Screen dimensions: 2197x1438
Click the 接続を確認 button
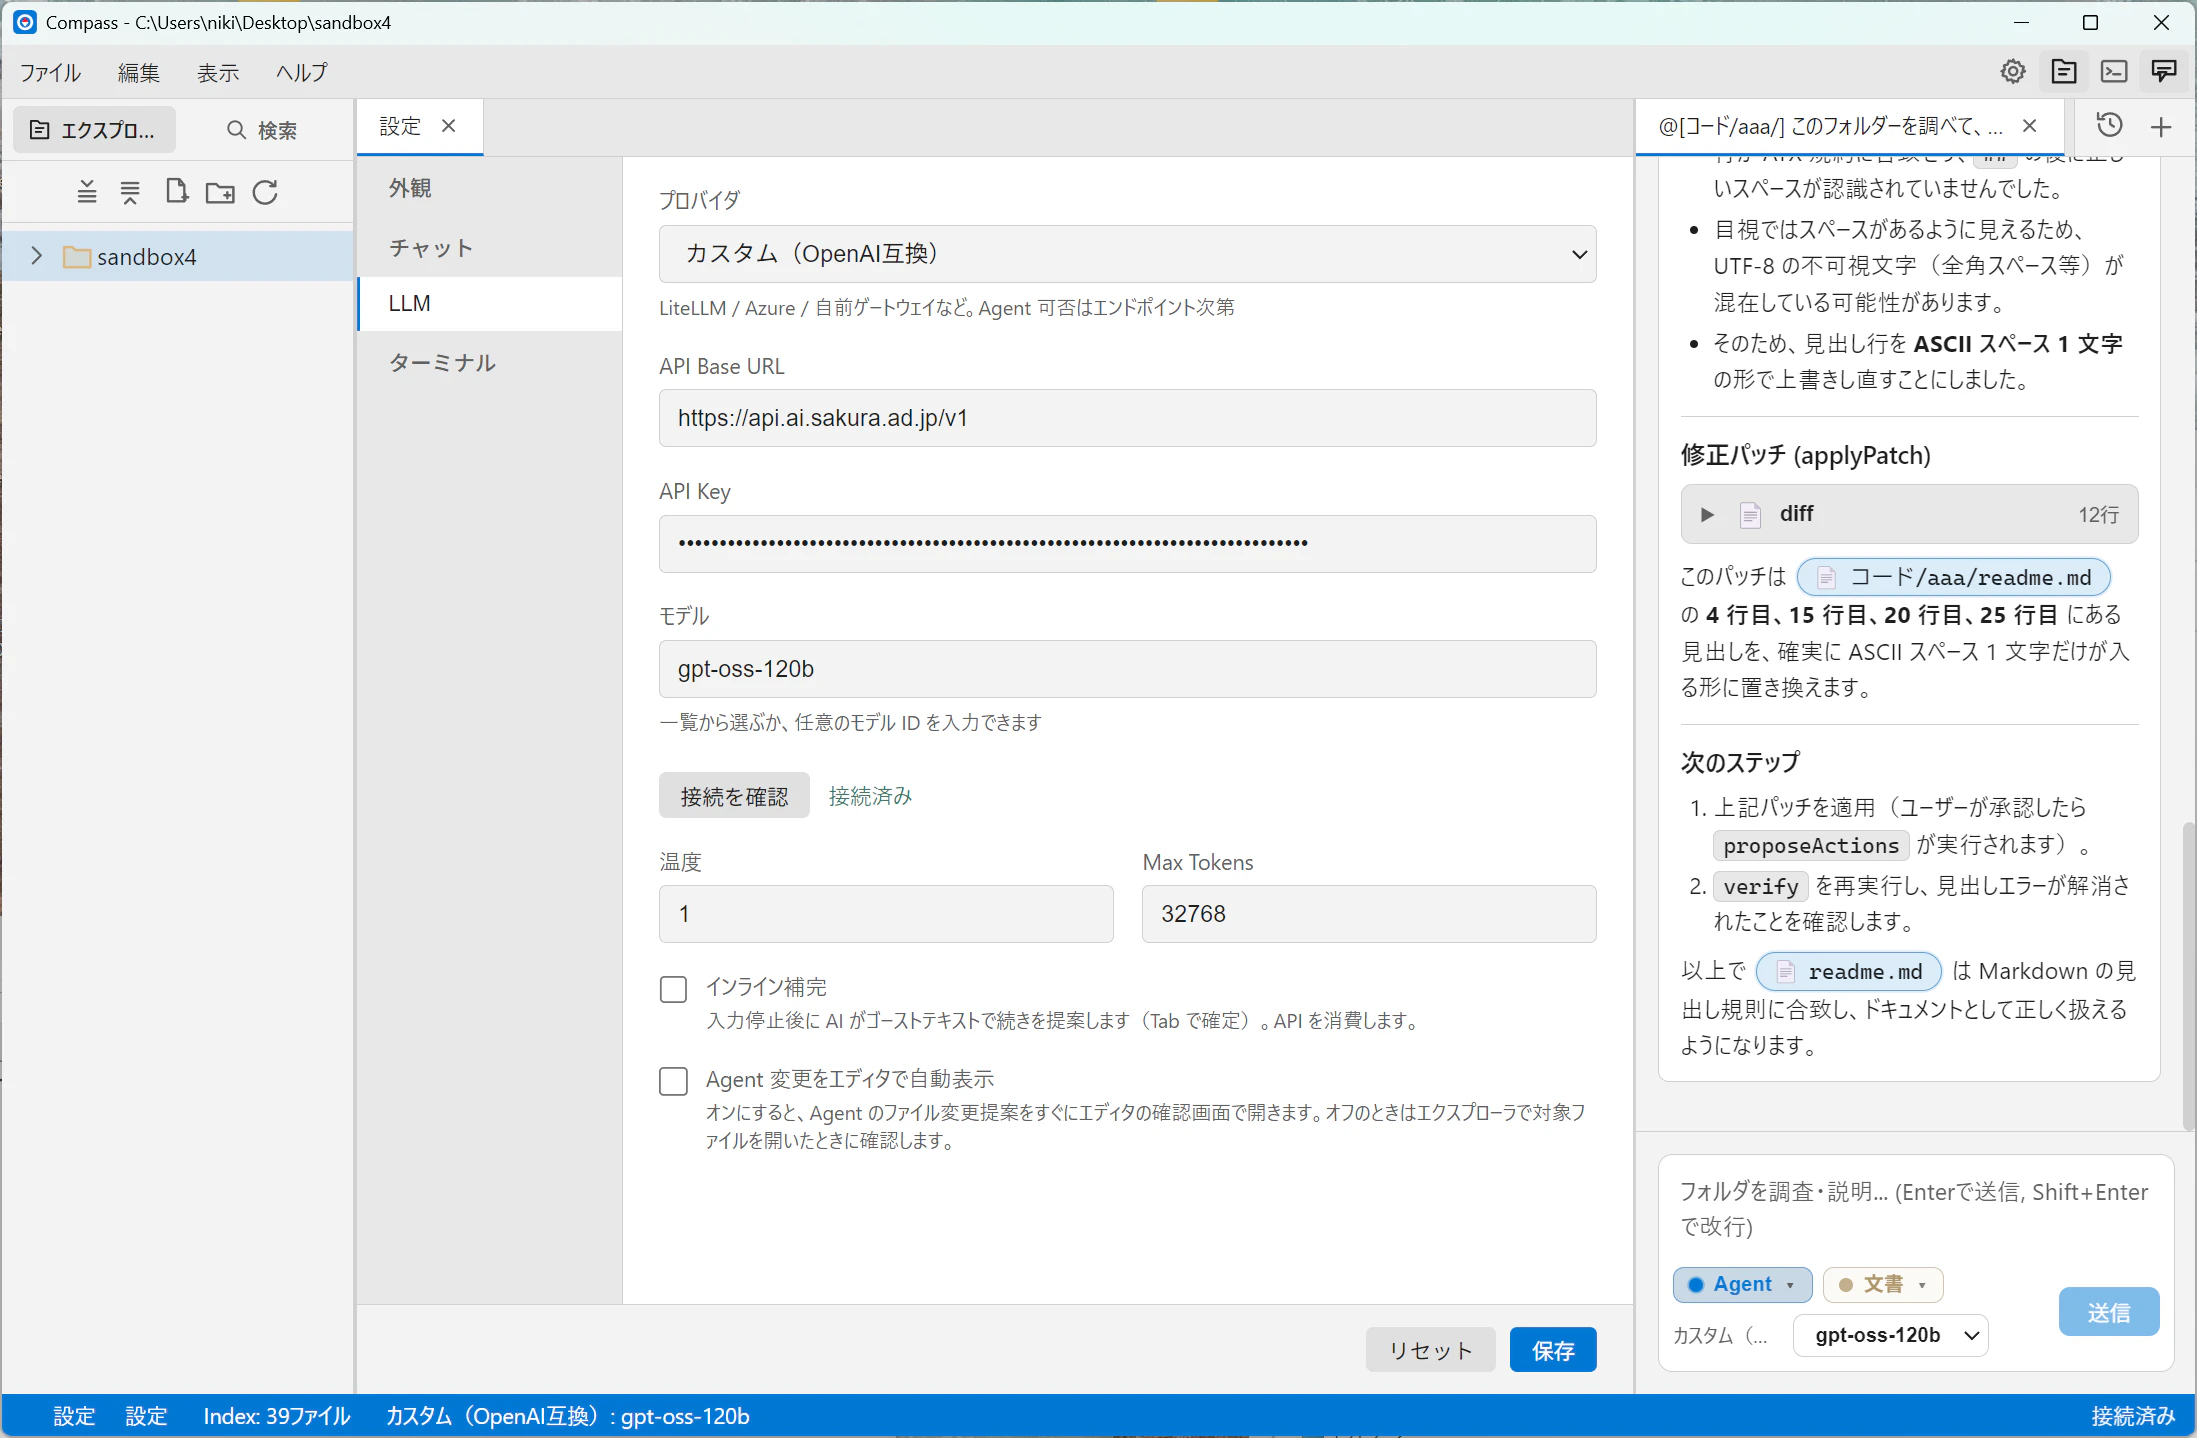(x=734, y=796)
